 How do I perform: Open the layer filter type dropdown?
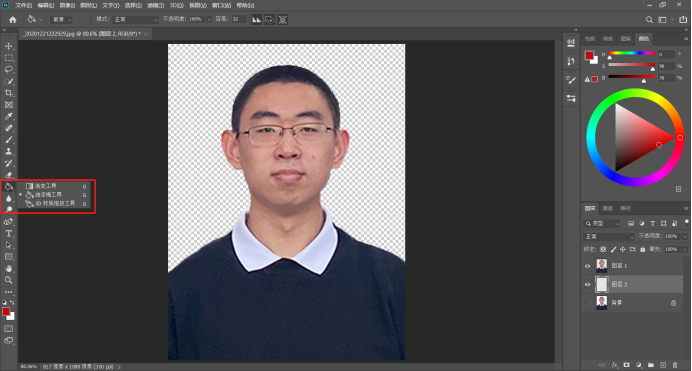tap(602, 224)
